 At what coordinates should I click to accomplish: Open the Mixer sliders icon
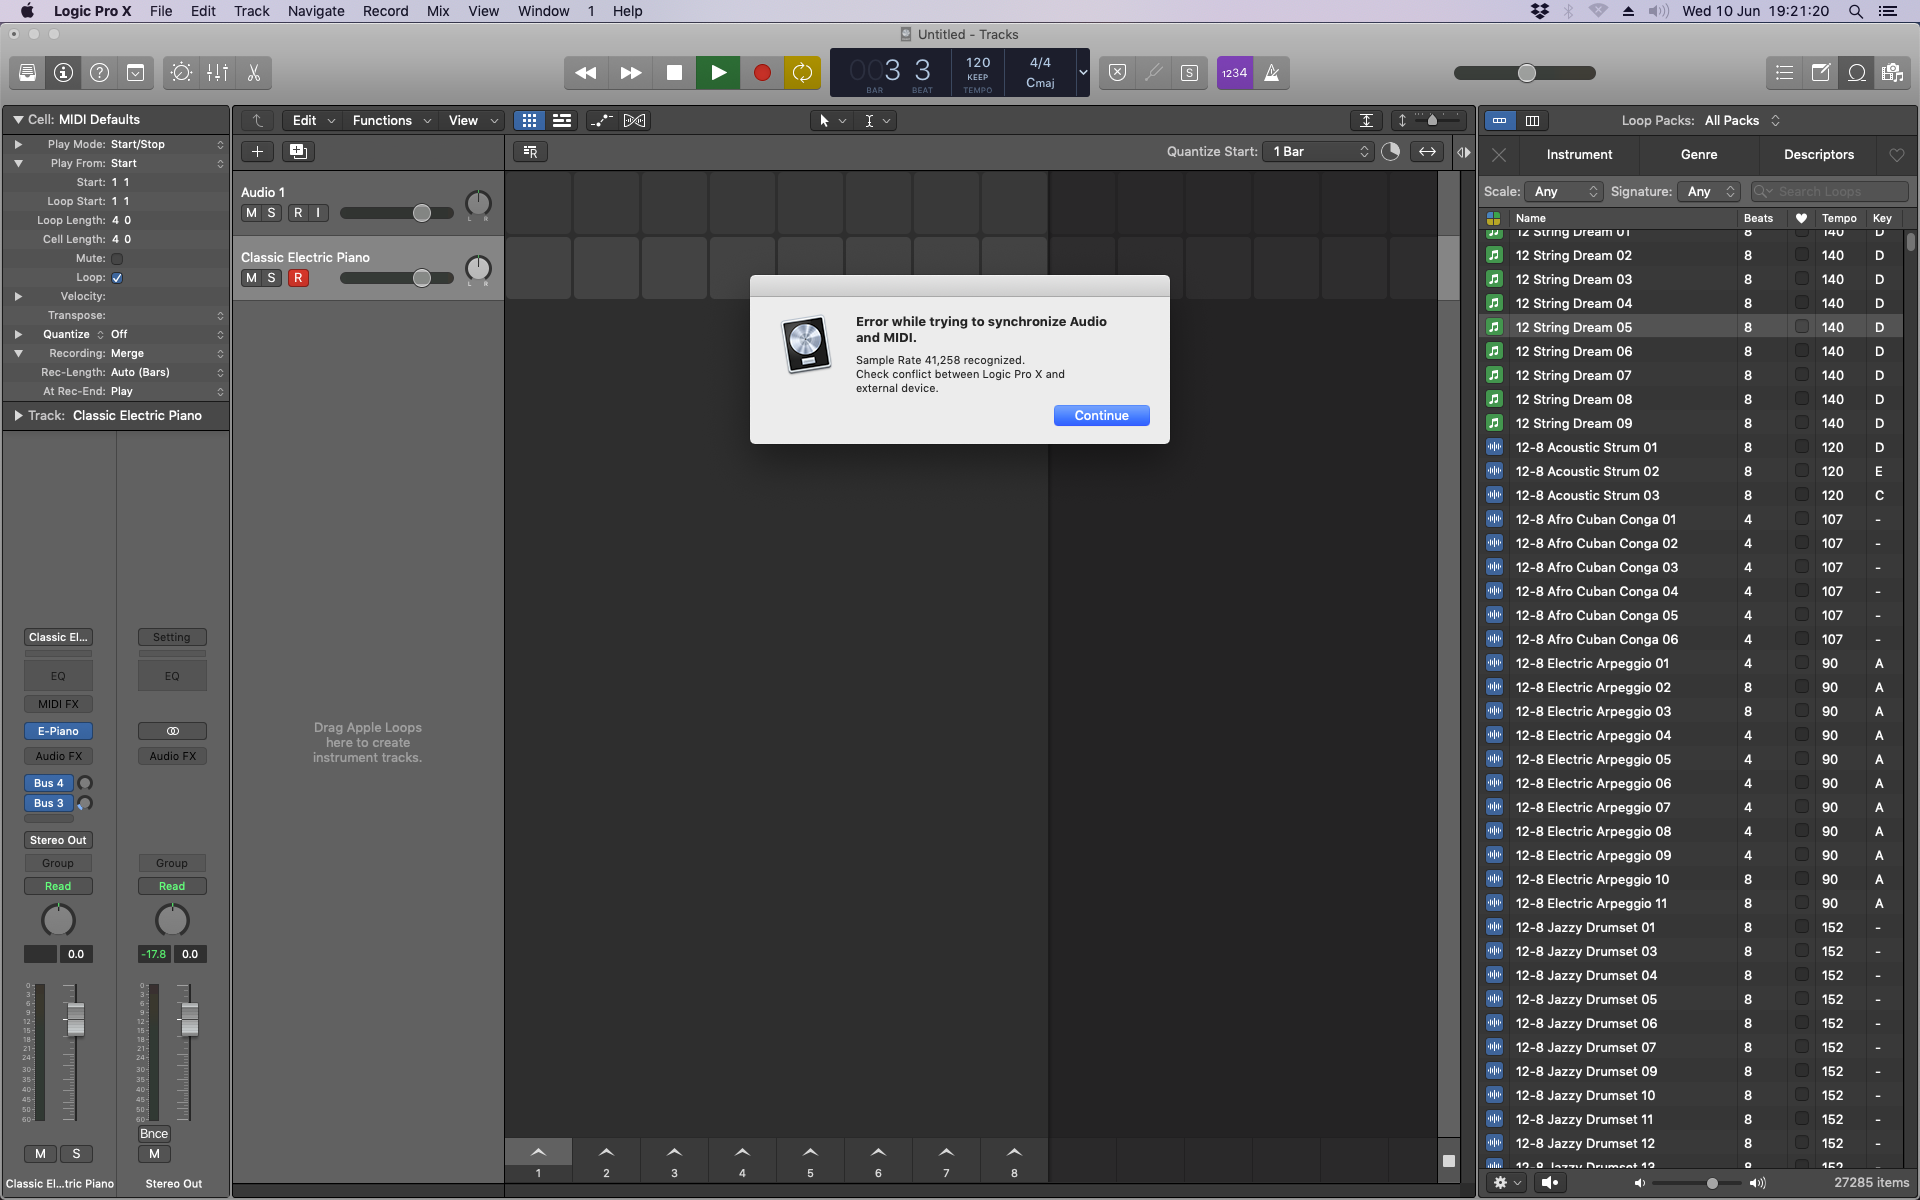tap(217, 73)
